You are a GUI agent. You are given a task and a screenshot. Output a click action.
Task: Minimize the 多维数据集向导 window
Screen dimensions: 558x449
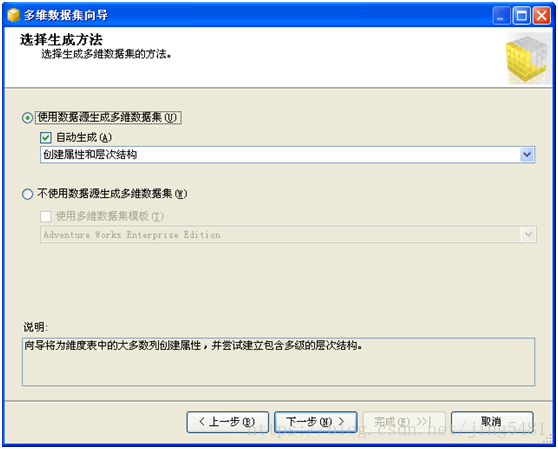[502, 16]
